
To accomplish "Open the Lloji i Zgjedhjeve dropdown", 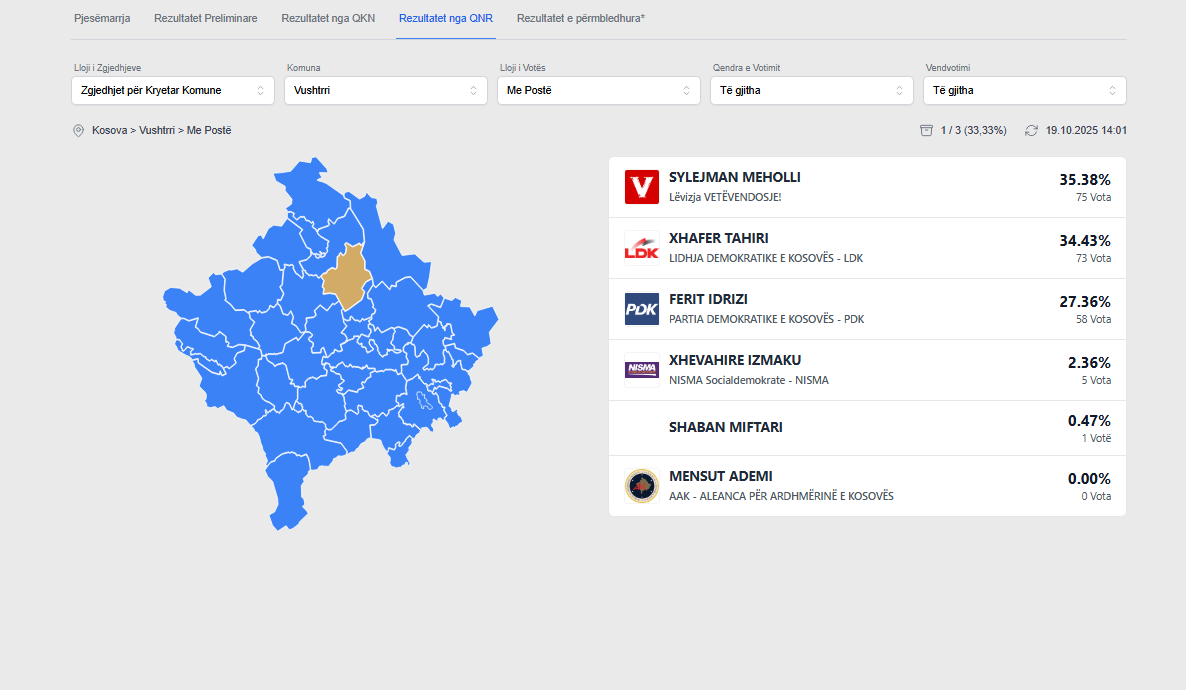I will 173,90.
